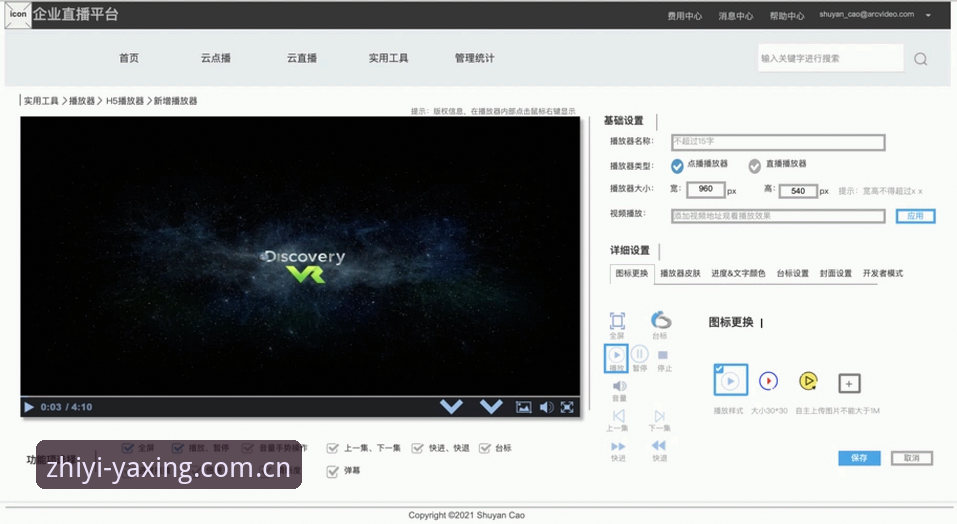Focus the height field showing 540
This screenshot has height=524, width=957.
coord(798,191)
